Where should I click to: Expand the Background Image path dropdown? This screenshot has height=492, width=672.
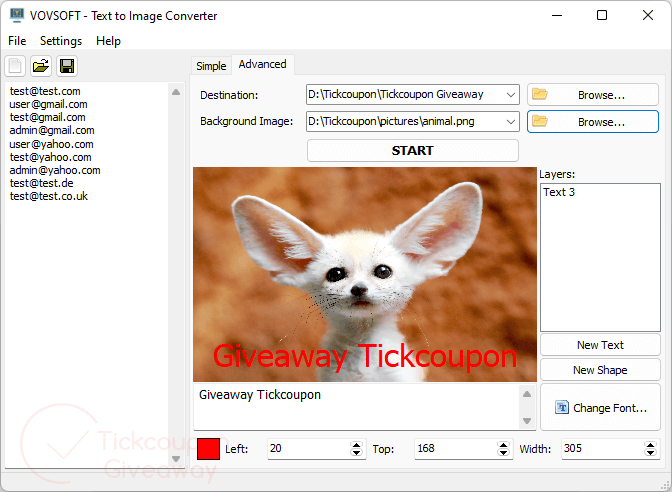(x=510, y=122)
